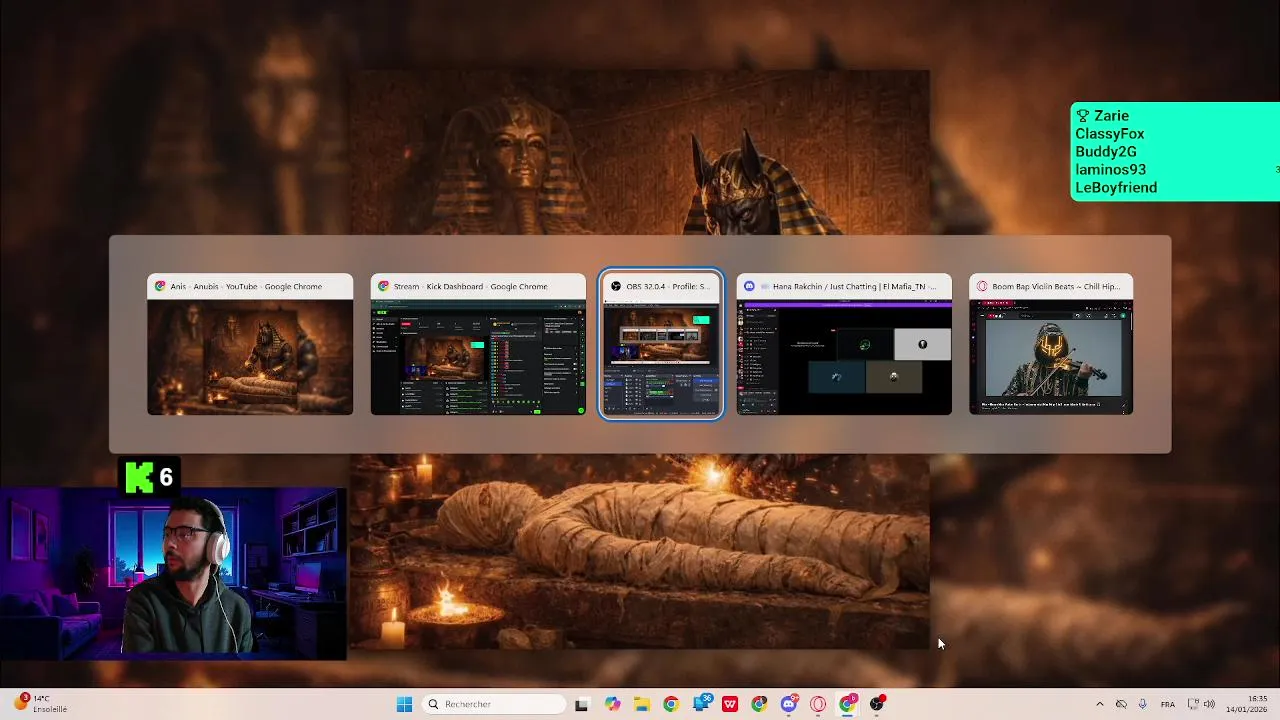
Task: Click the webcam overlay of the streamer
Action: pos(173,574)
